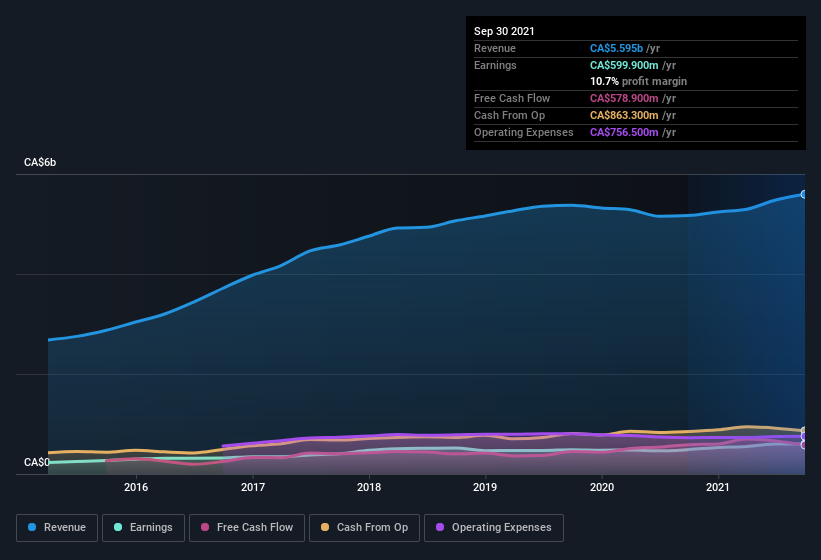This screenshot has width=821, height=560.
Task: Toggle the Operating Expenses legend button
Action: pos(494,528)
